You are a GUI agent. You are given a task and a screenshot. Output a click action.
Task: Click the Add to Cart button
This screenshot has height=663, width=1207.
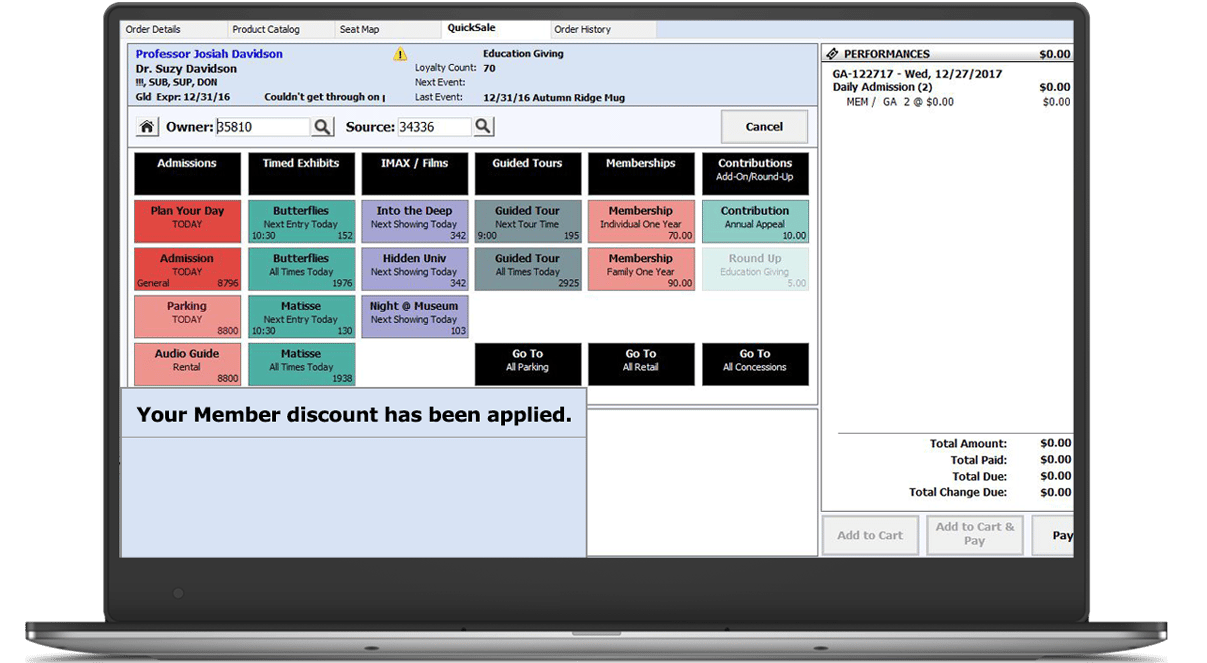pos(870,535)
